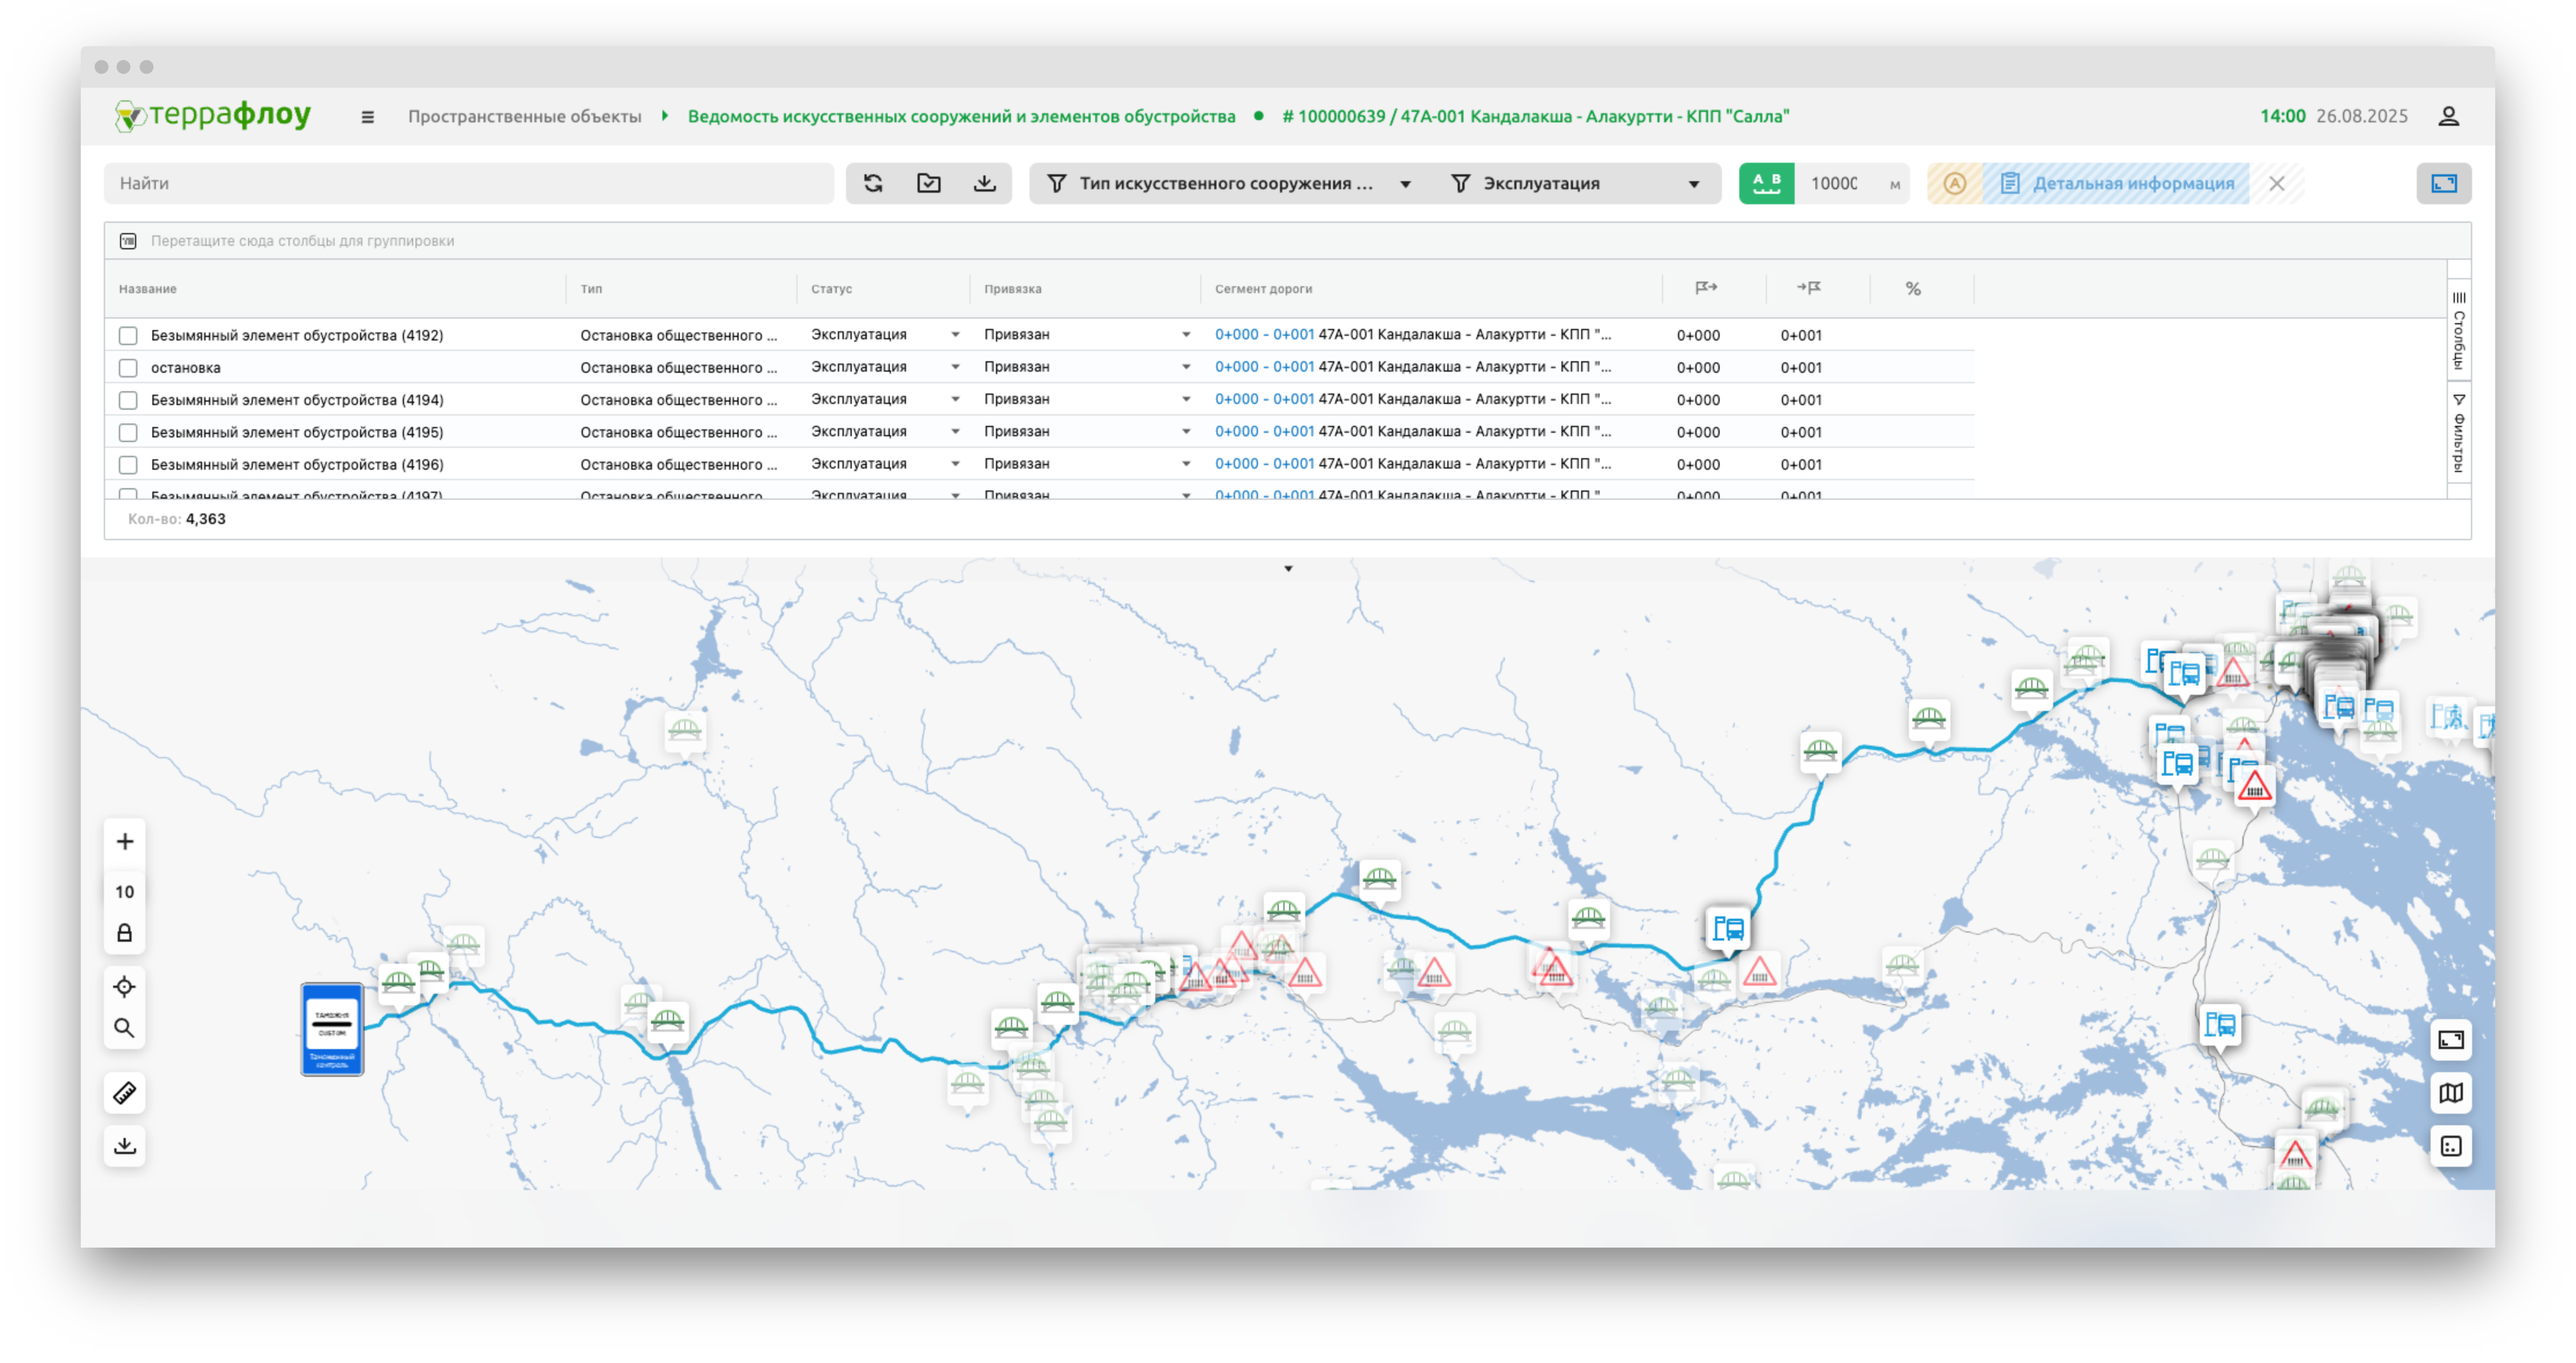Click the grouping panel icon

(128, 241)
